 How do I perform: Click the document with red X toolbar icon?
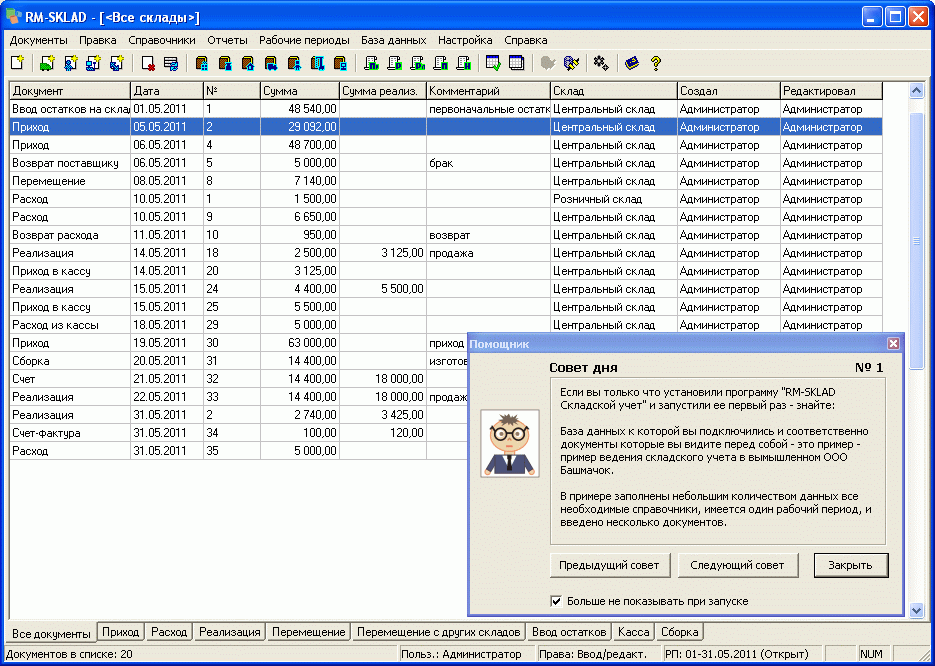click(148, 63)
